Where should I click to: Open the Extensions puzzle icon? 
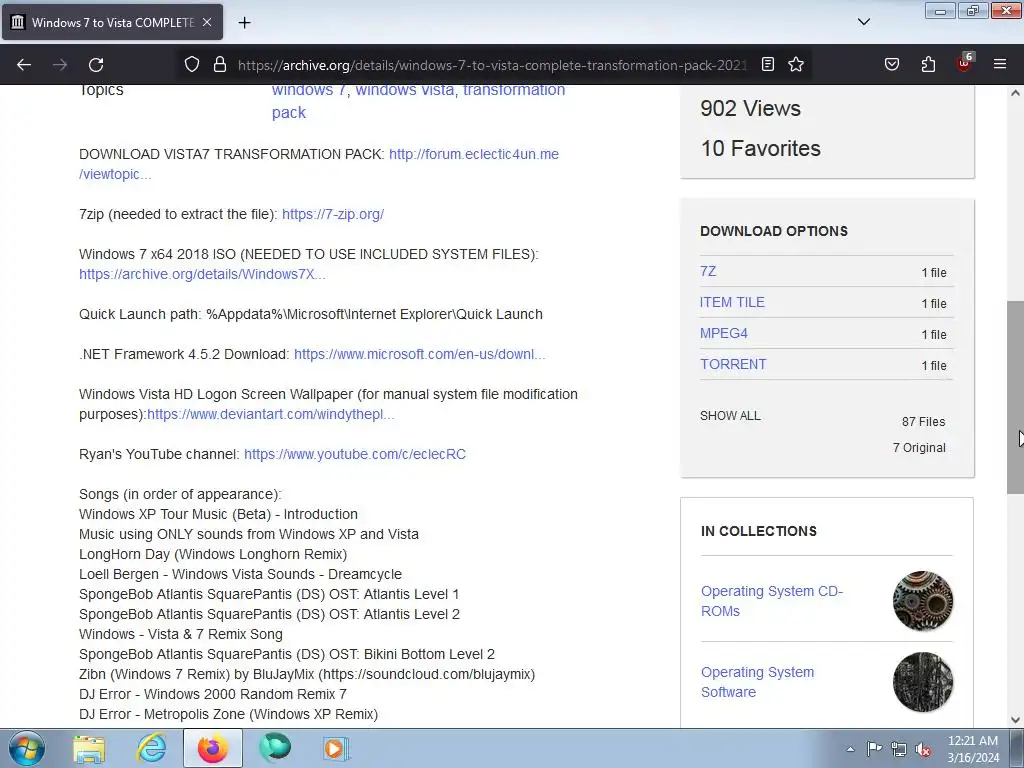(928, 64)
